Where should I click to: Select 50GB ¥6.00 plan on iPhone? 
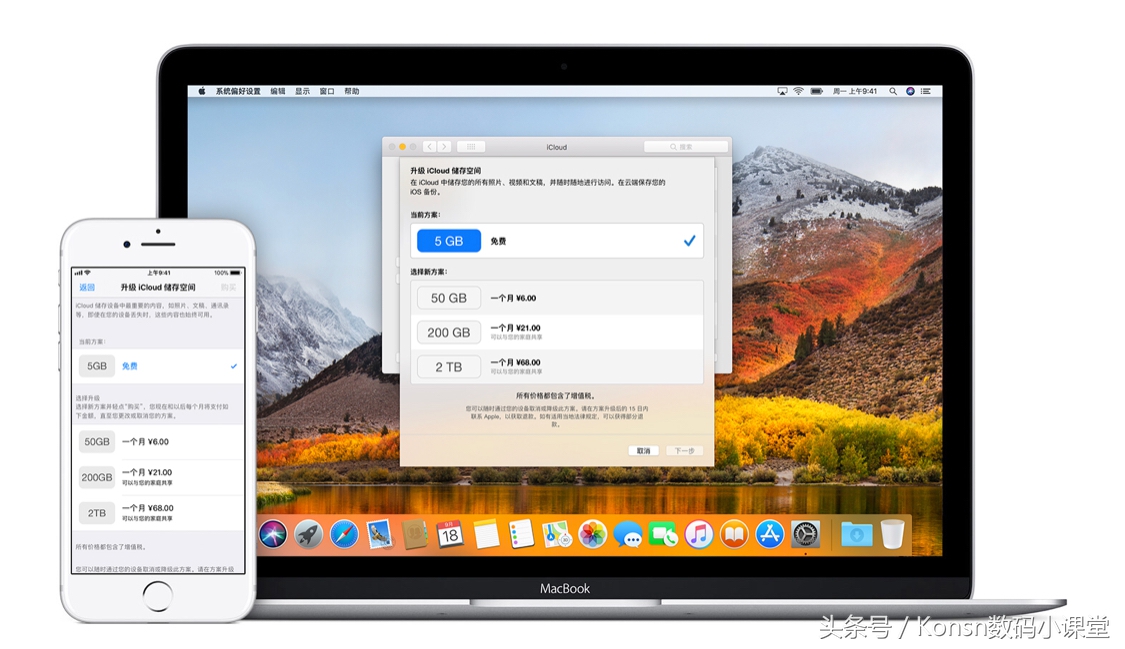pos(158,442)
